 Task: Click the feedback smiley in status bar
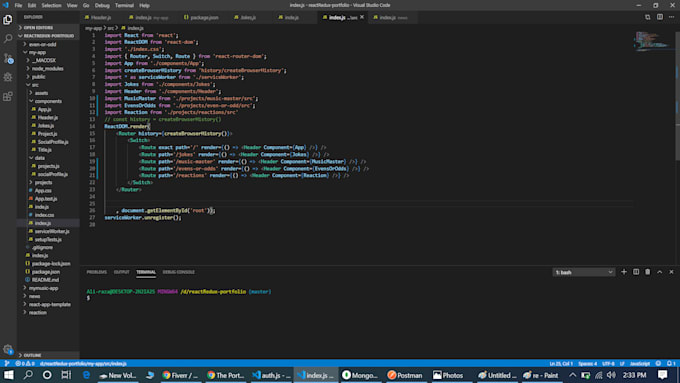(658, 363)
